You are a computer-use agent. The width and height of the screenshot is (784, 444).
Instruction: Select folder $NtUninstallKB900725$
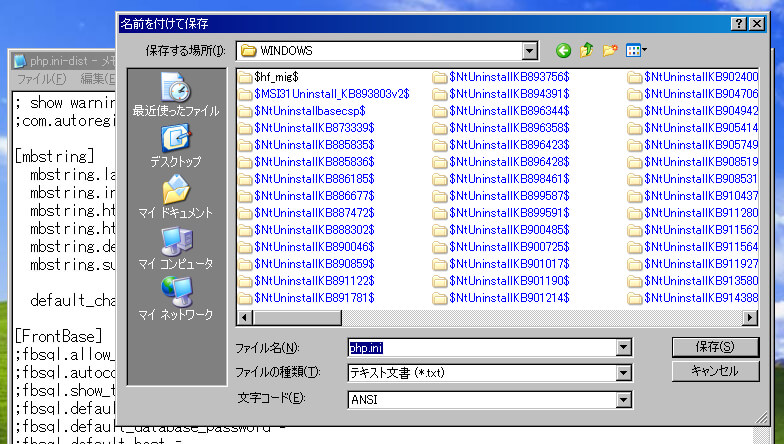(502, 247)
